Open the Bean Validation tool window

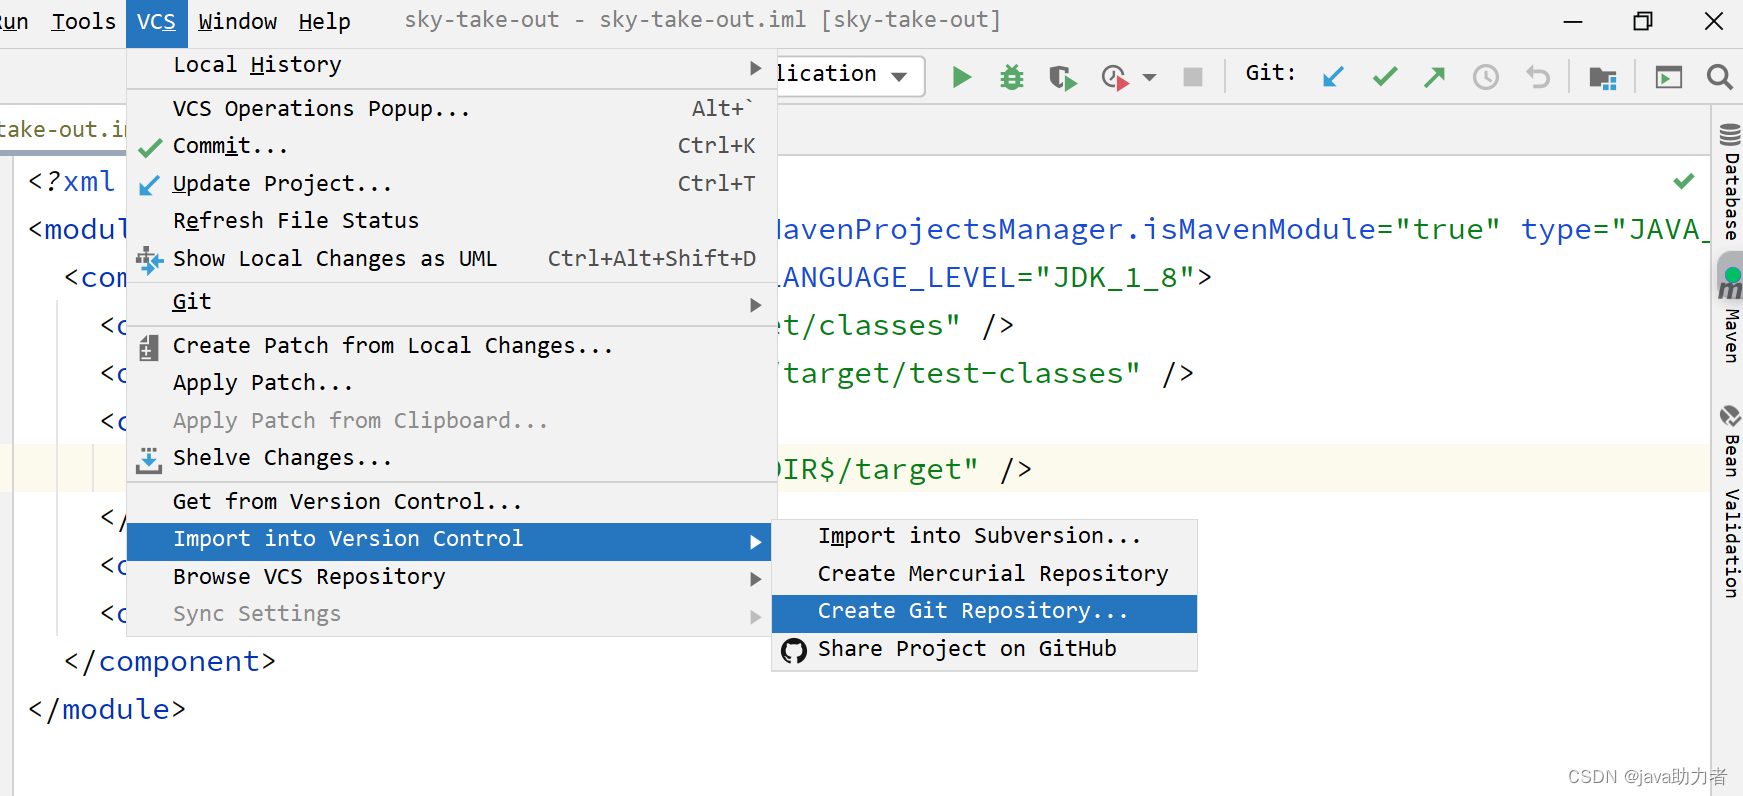click(x=1730, y=500)
